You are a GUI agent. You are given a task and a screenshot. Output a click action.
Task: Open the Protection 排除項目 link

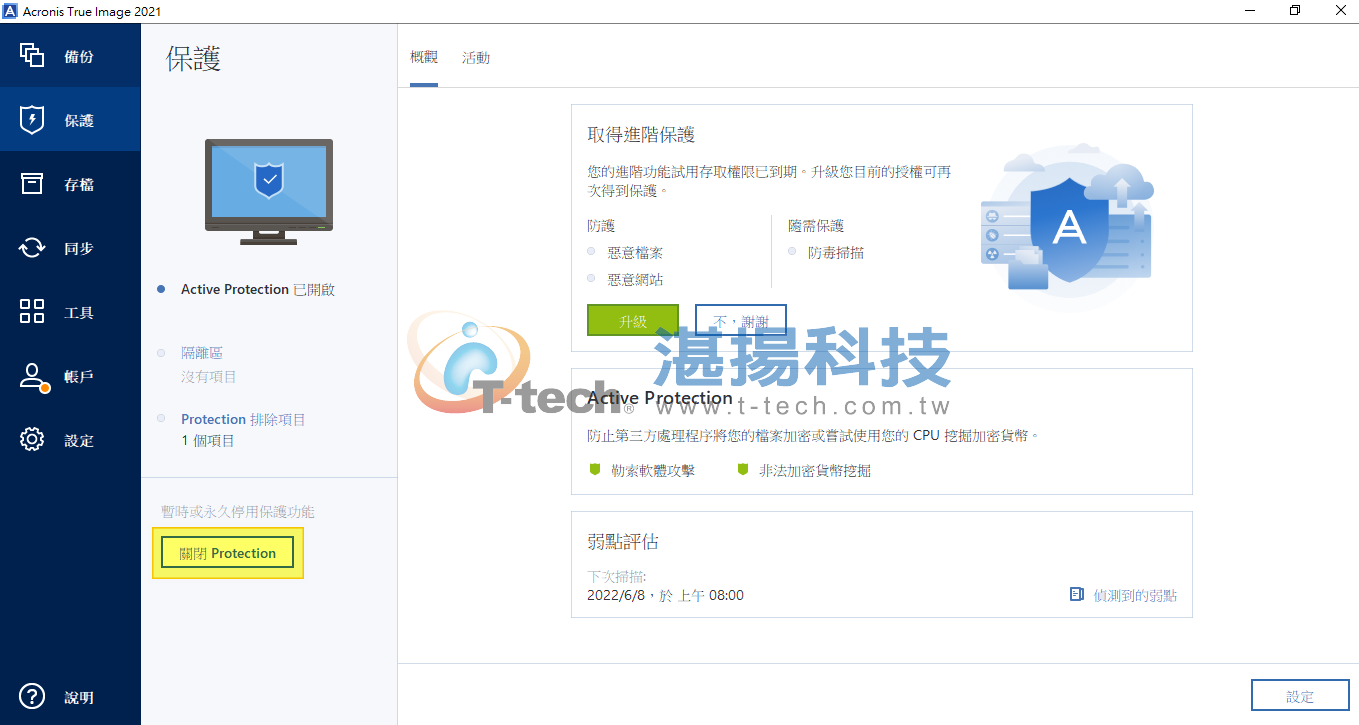point(243,419)
